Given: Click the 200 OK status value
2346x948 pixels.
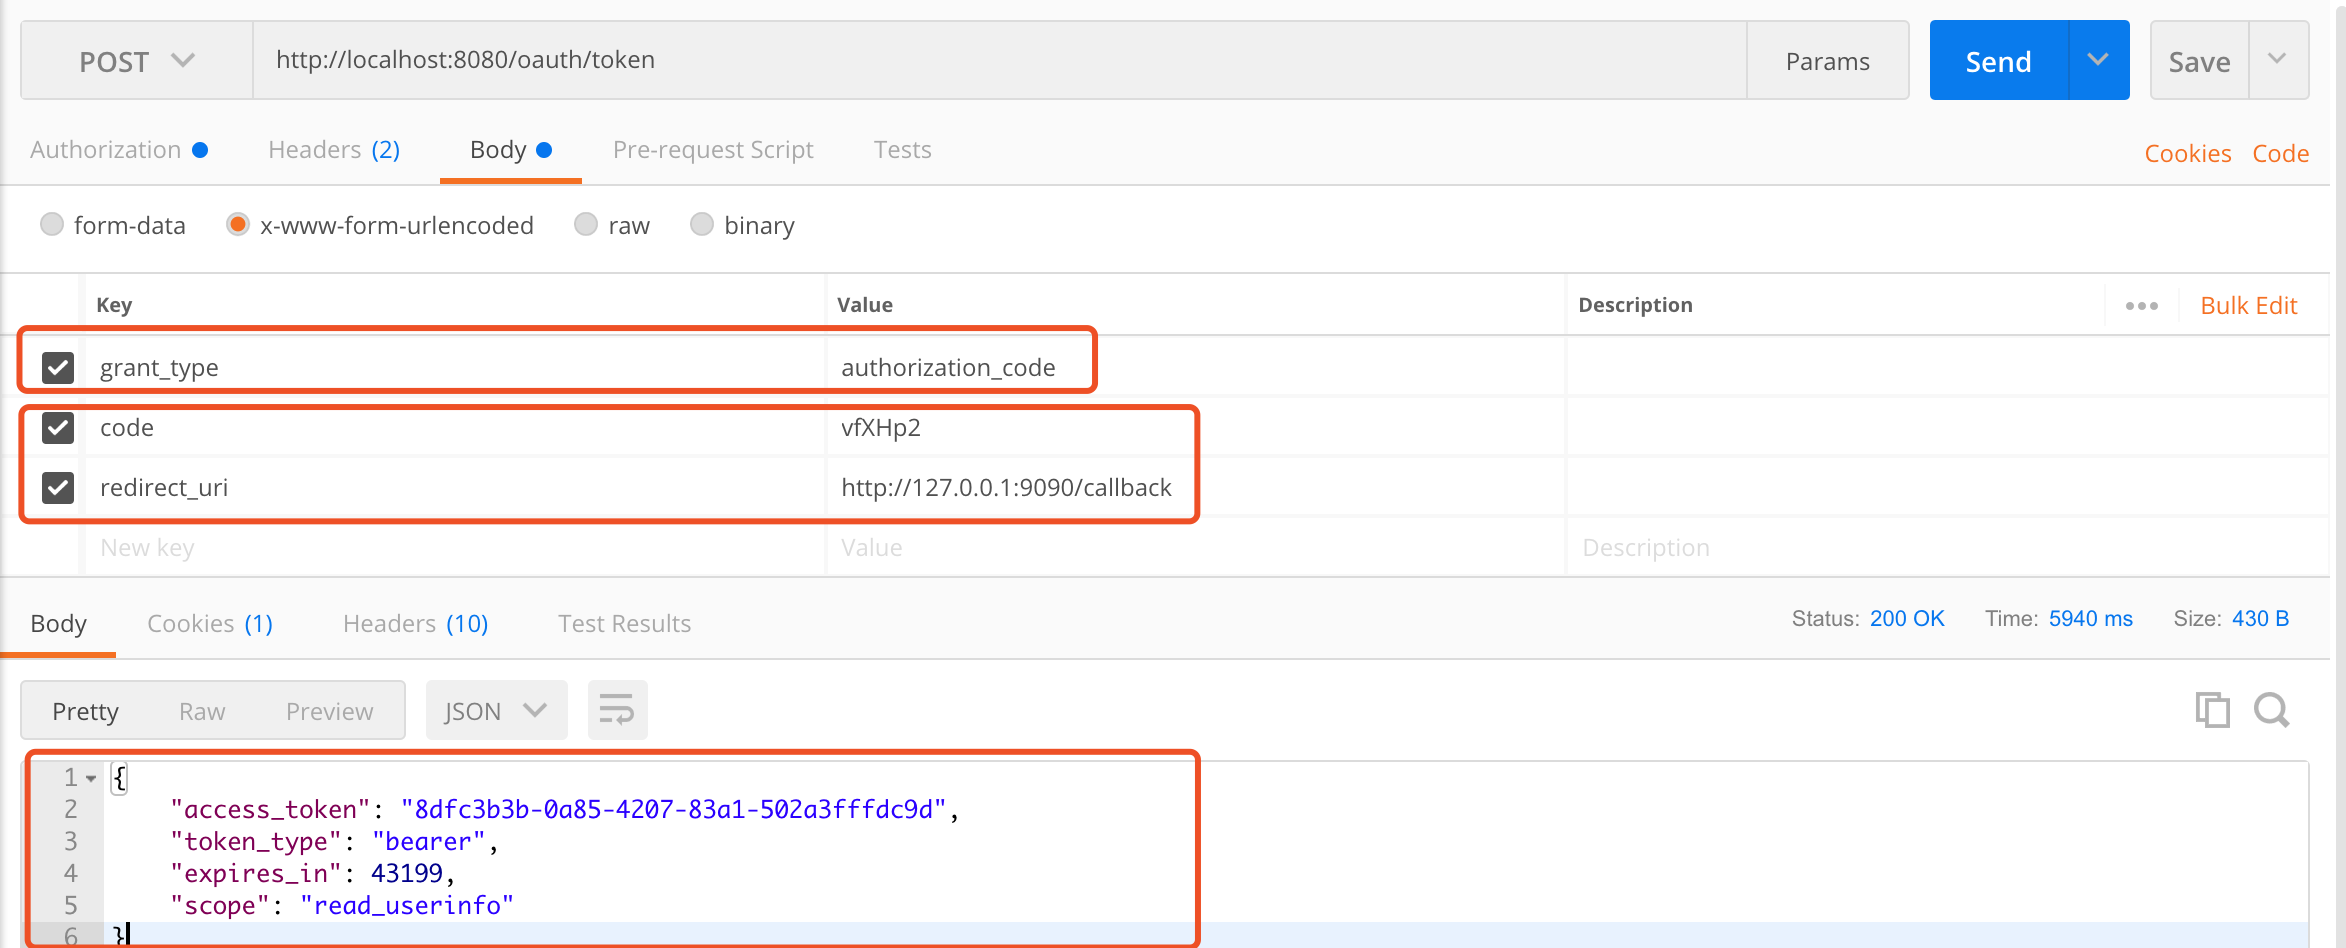Looking at the screenshot, I should (1907, 619).
